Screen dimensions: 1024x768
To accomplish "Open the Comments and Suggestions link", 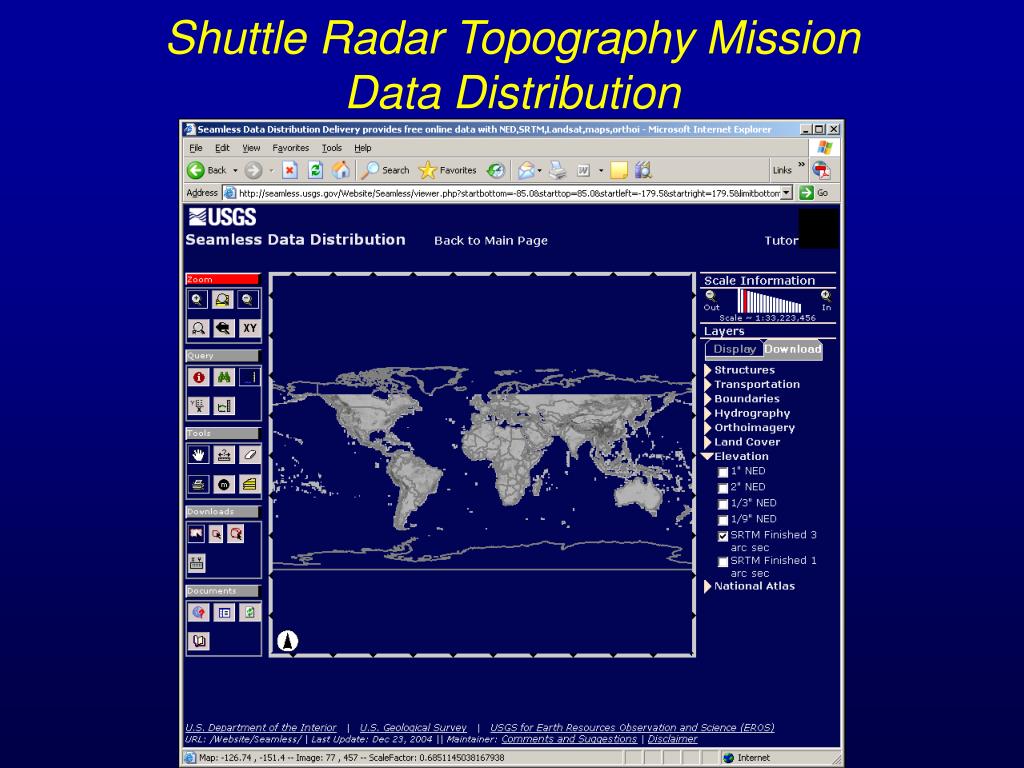I will [x=569, y=739].
